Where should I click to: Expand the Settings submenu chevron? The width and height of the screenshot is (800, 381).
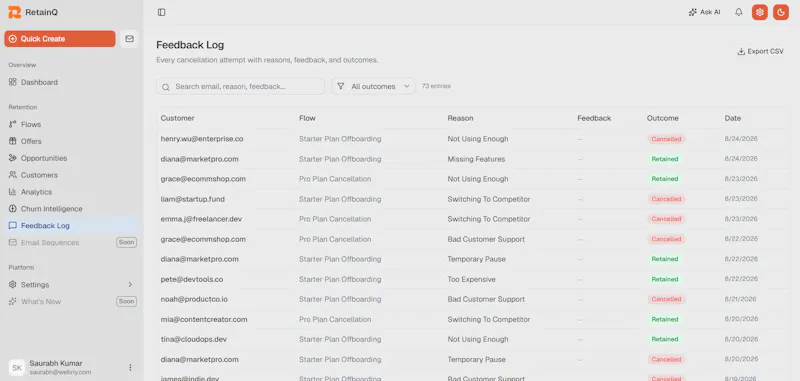(x=130, y=285)
